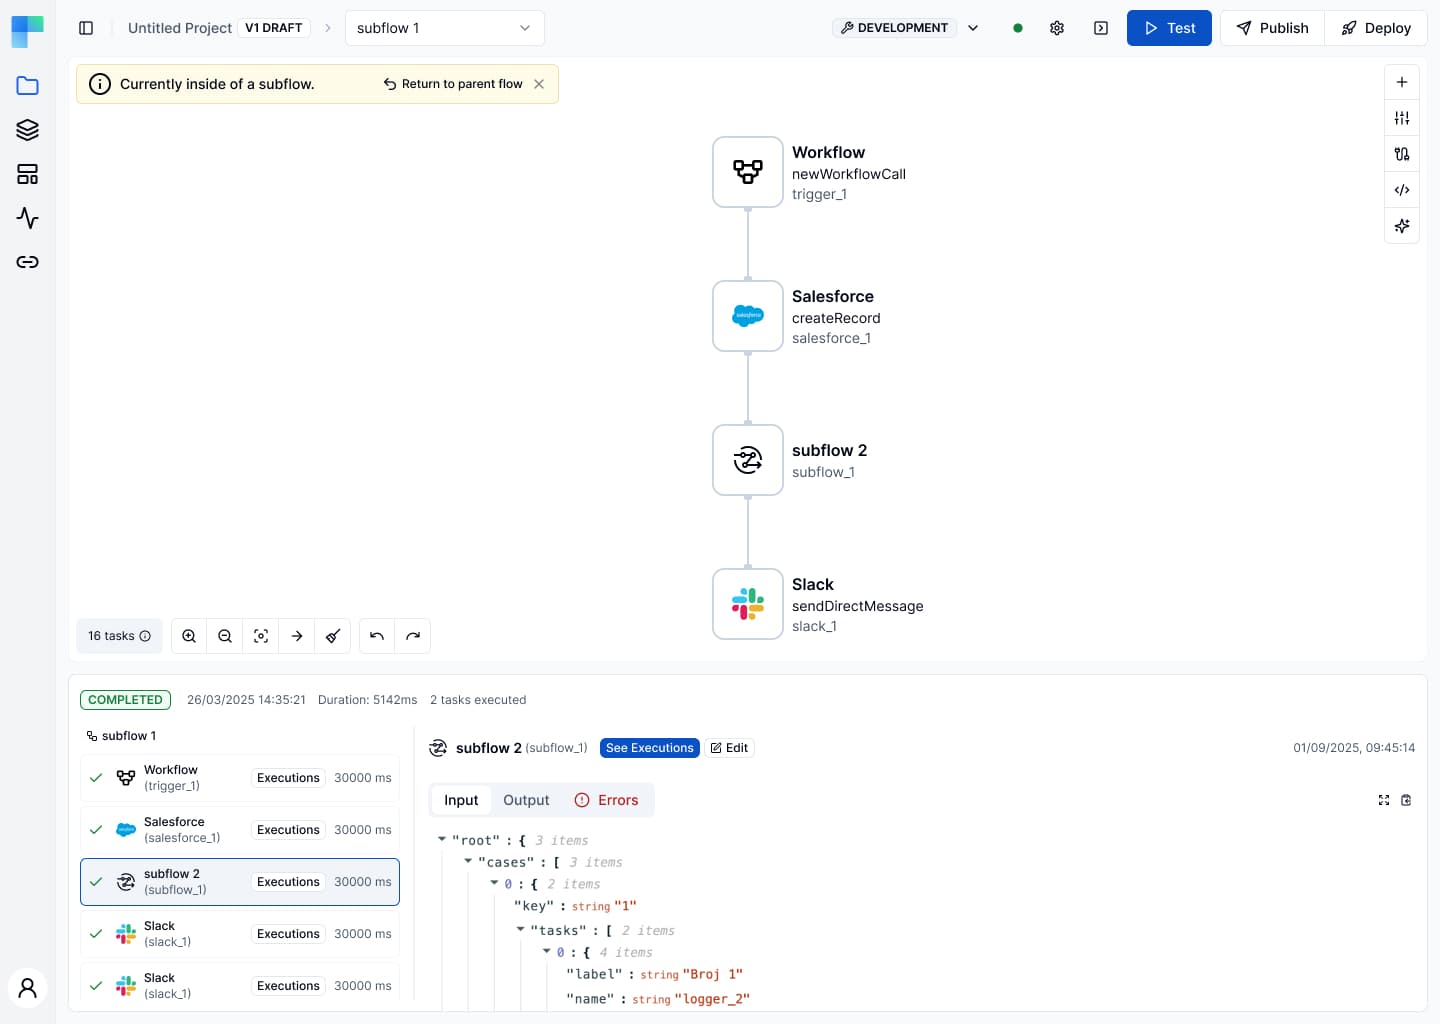Open the connections link icon in sidebar
1440x1024 pixels.
pos(27,262)
